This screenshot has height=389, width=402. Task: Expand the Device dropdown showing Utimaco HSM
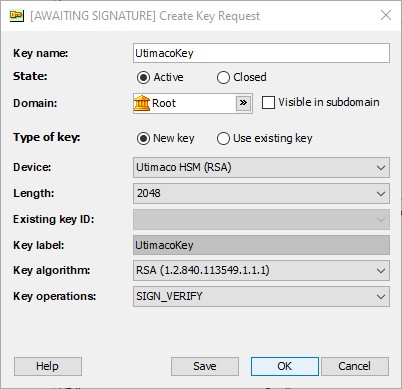click(x=261, y=167)
